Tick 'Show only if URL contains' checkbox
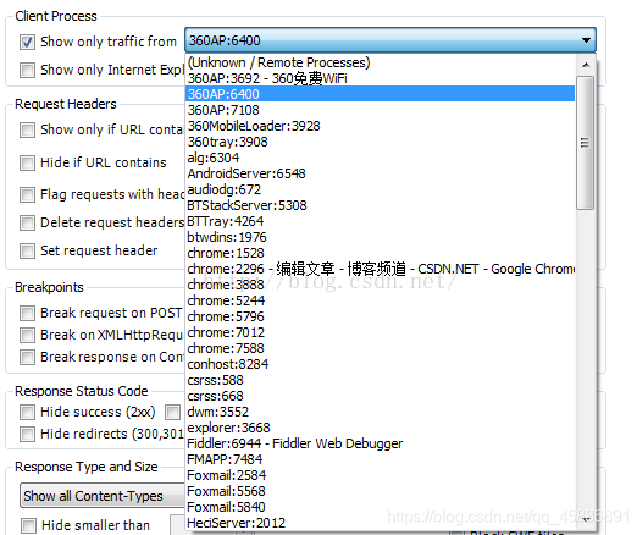Image resolution: width=638 pixels, height=535 pixels. click(x=27, y=130)
